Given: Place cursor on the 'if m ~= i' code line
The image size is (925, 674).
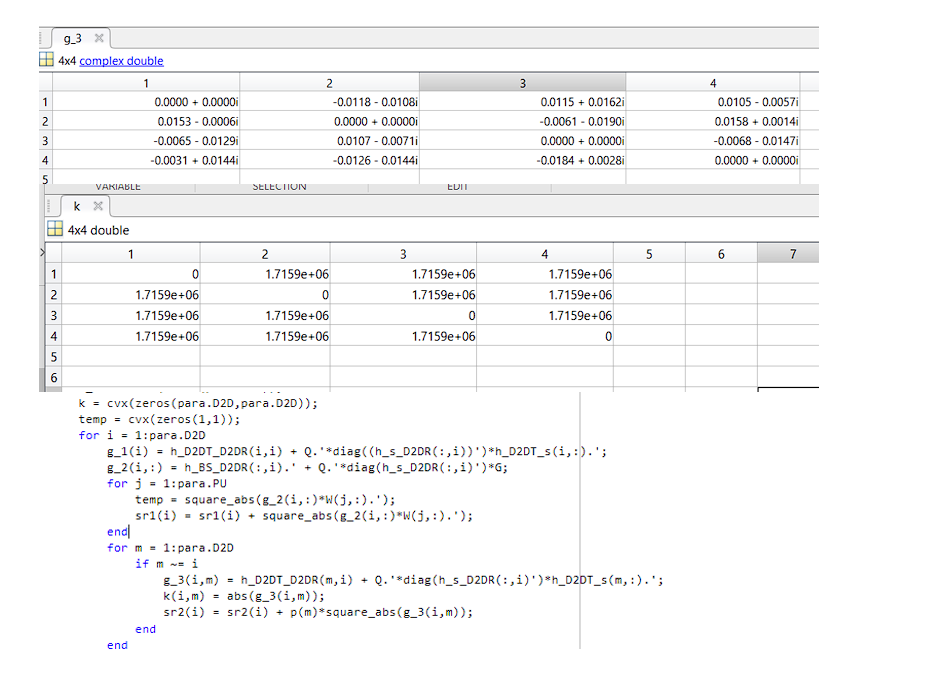Looking at the screenshot, I should [x=166, y=564].
